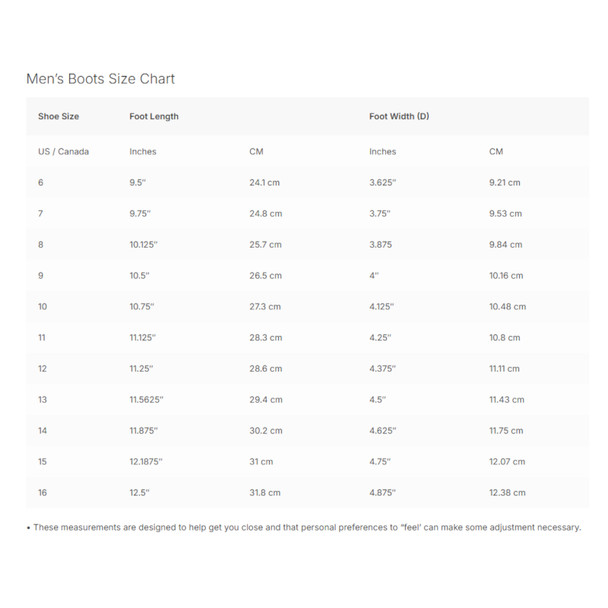The image size is (608, 608).
Task: Select the 24.8 cm foot length cell
Action: 266,214
